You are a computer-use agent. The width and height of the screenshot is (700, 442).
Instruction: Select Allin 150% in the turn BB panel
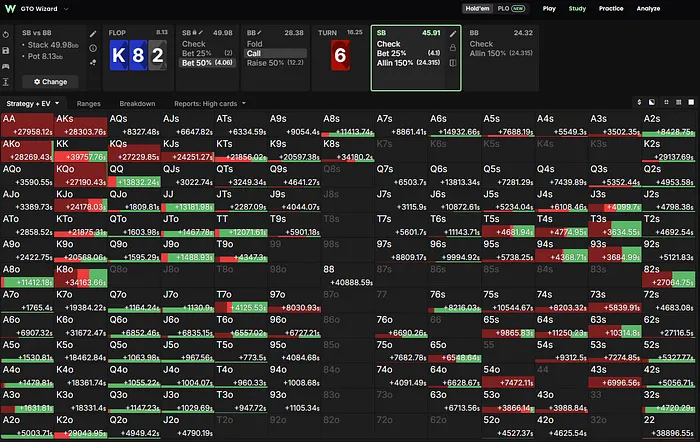[x=501, y=53]
